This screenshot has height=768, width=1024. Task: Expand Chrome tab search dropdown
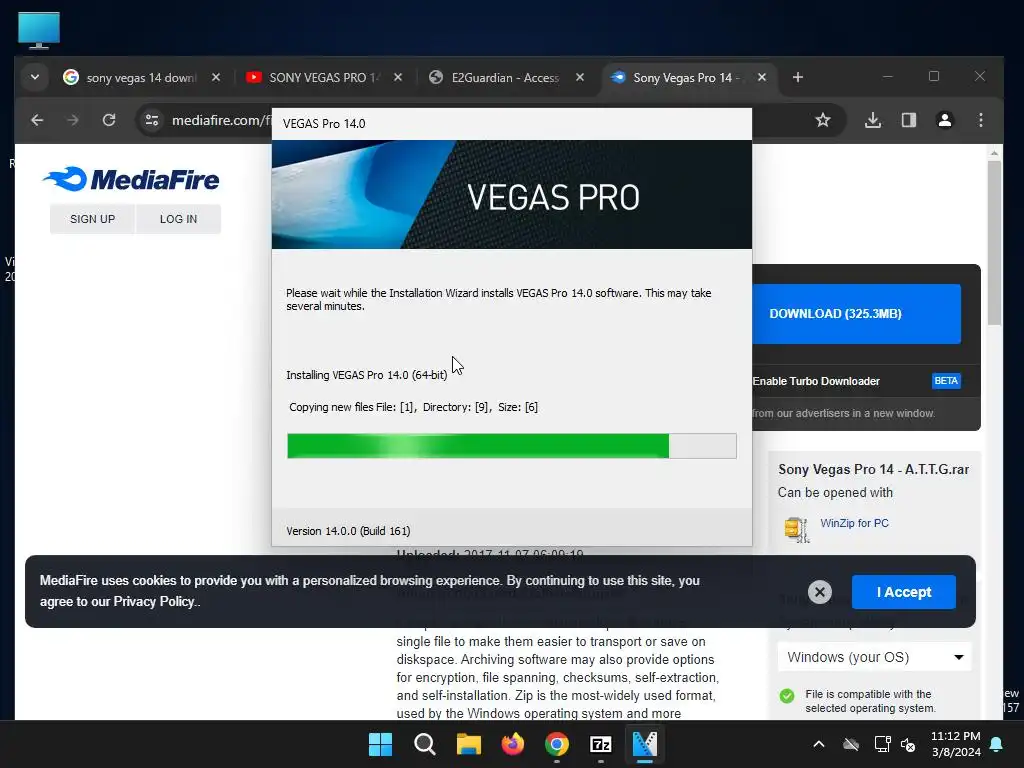click(35, 78)
